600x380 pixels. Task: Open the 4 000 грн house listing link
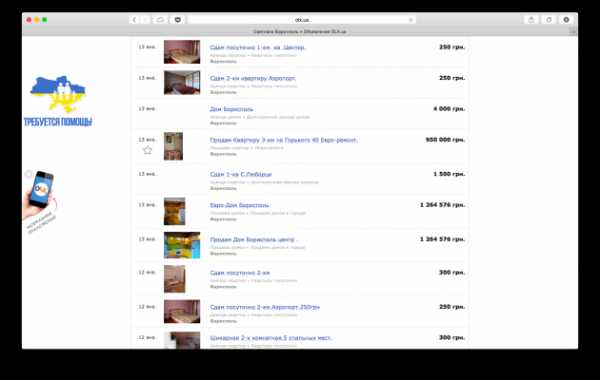(232, 109)
